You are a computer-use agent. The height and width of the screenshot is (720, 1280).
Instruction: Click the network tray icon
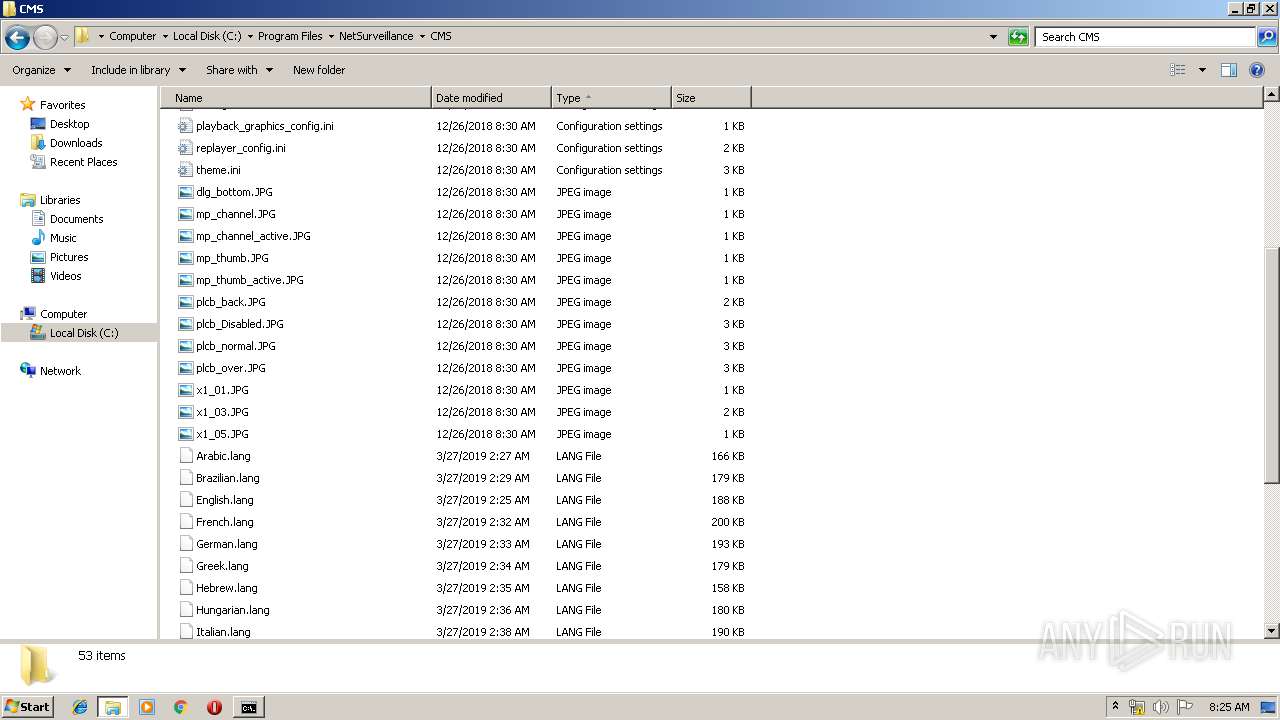coord(1137,707)
